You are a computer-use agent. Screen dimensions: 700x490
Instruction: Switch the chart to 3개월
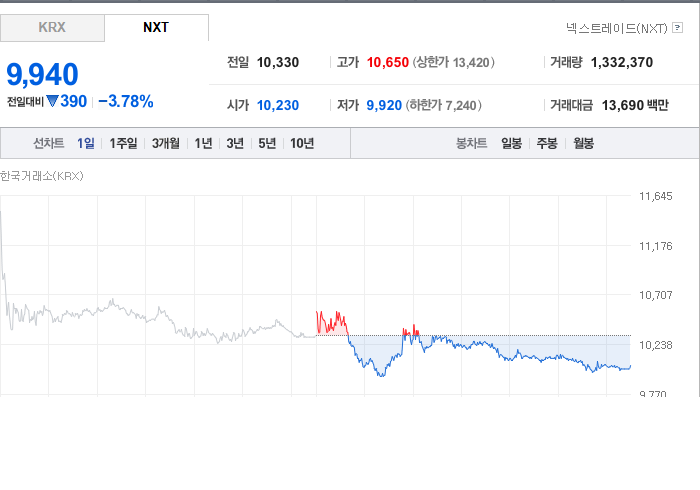pos(166,143)
